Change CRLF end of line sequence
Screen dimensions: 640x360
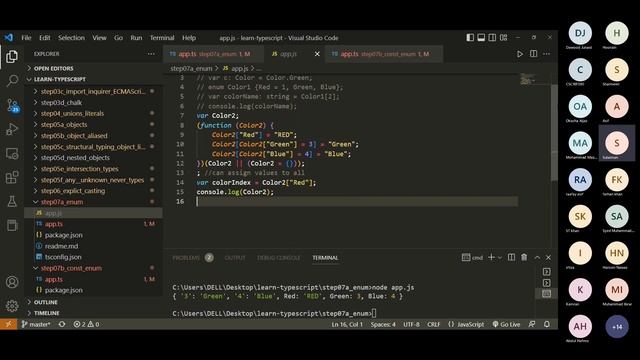pos(433,324)
